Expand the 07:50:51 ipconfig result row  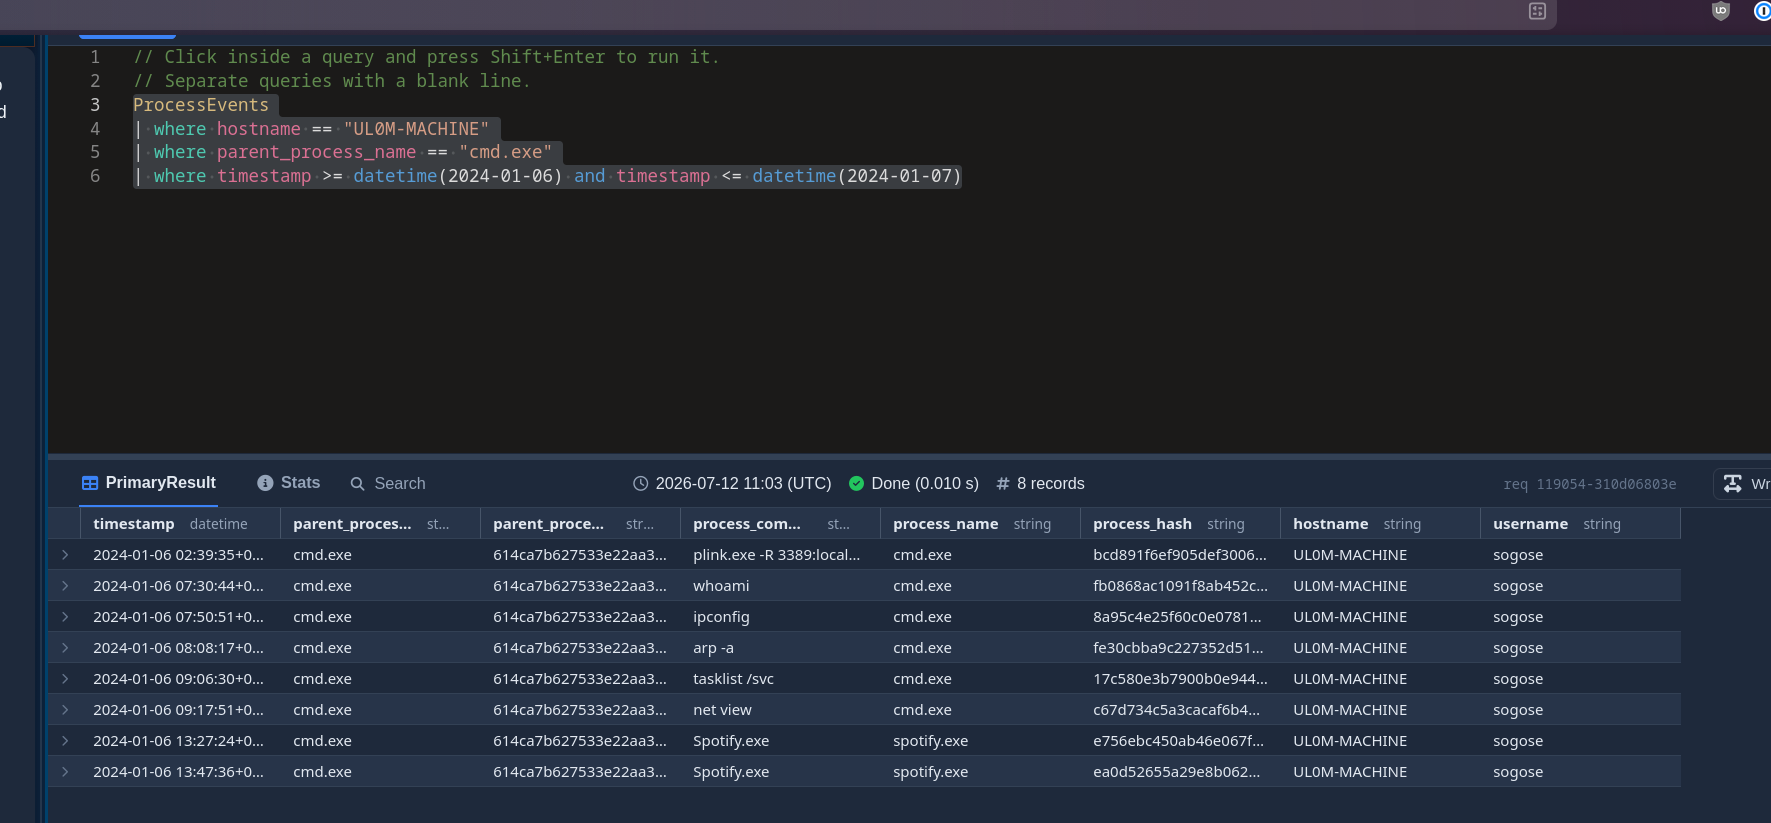pyautogui.click(x=65, y=617)
